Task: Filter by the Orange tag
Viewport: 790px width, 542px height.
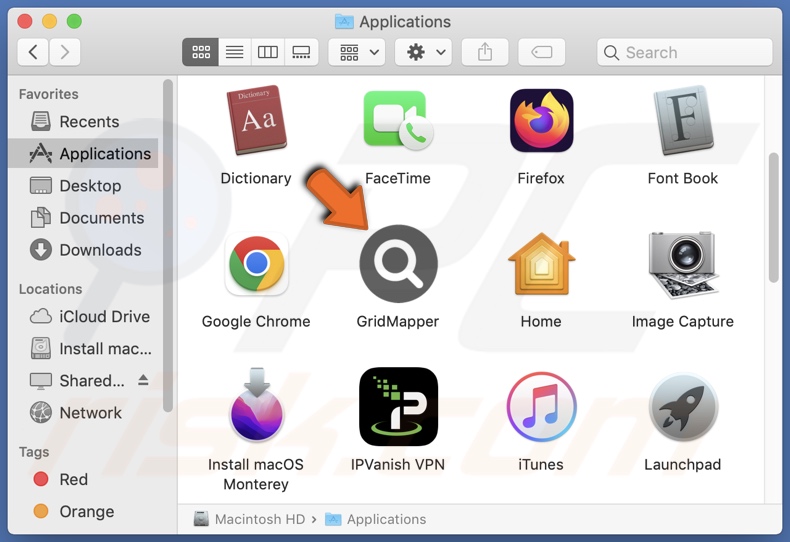Action: click(x=84, y=511)
